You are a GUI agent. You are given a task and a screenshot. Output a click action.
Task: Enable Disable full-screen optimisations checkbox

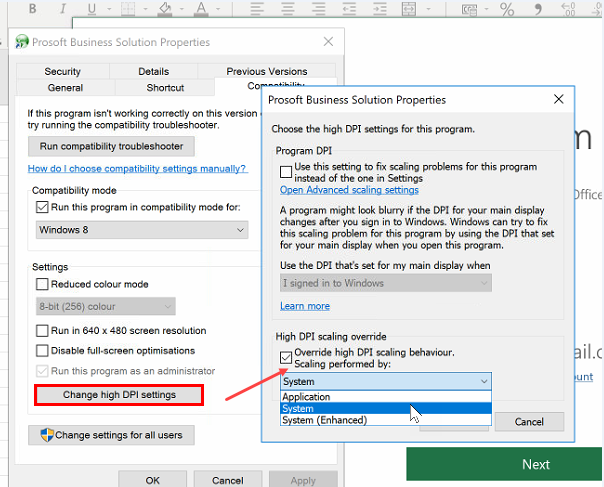(x=42, y=351)
